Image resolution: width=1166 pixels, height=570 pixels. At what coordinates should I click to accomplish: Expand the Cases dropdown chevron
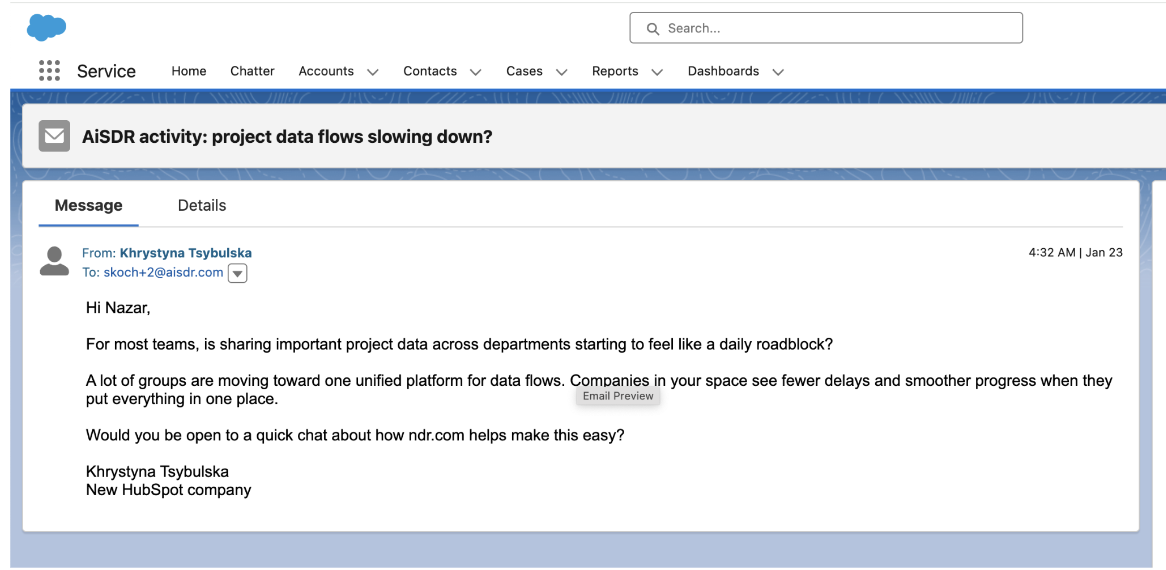561,72
